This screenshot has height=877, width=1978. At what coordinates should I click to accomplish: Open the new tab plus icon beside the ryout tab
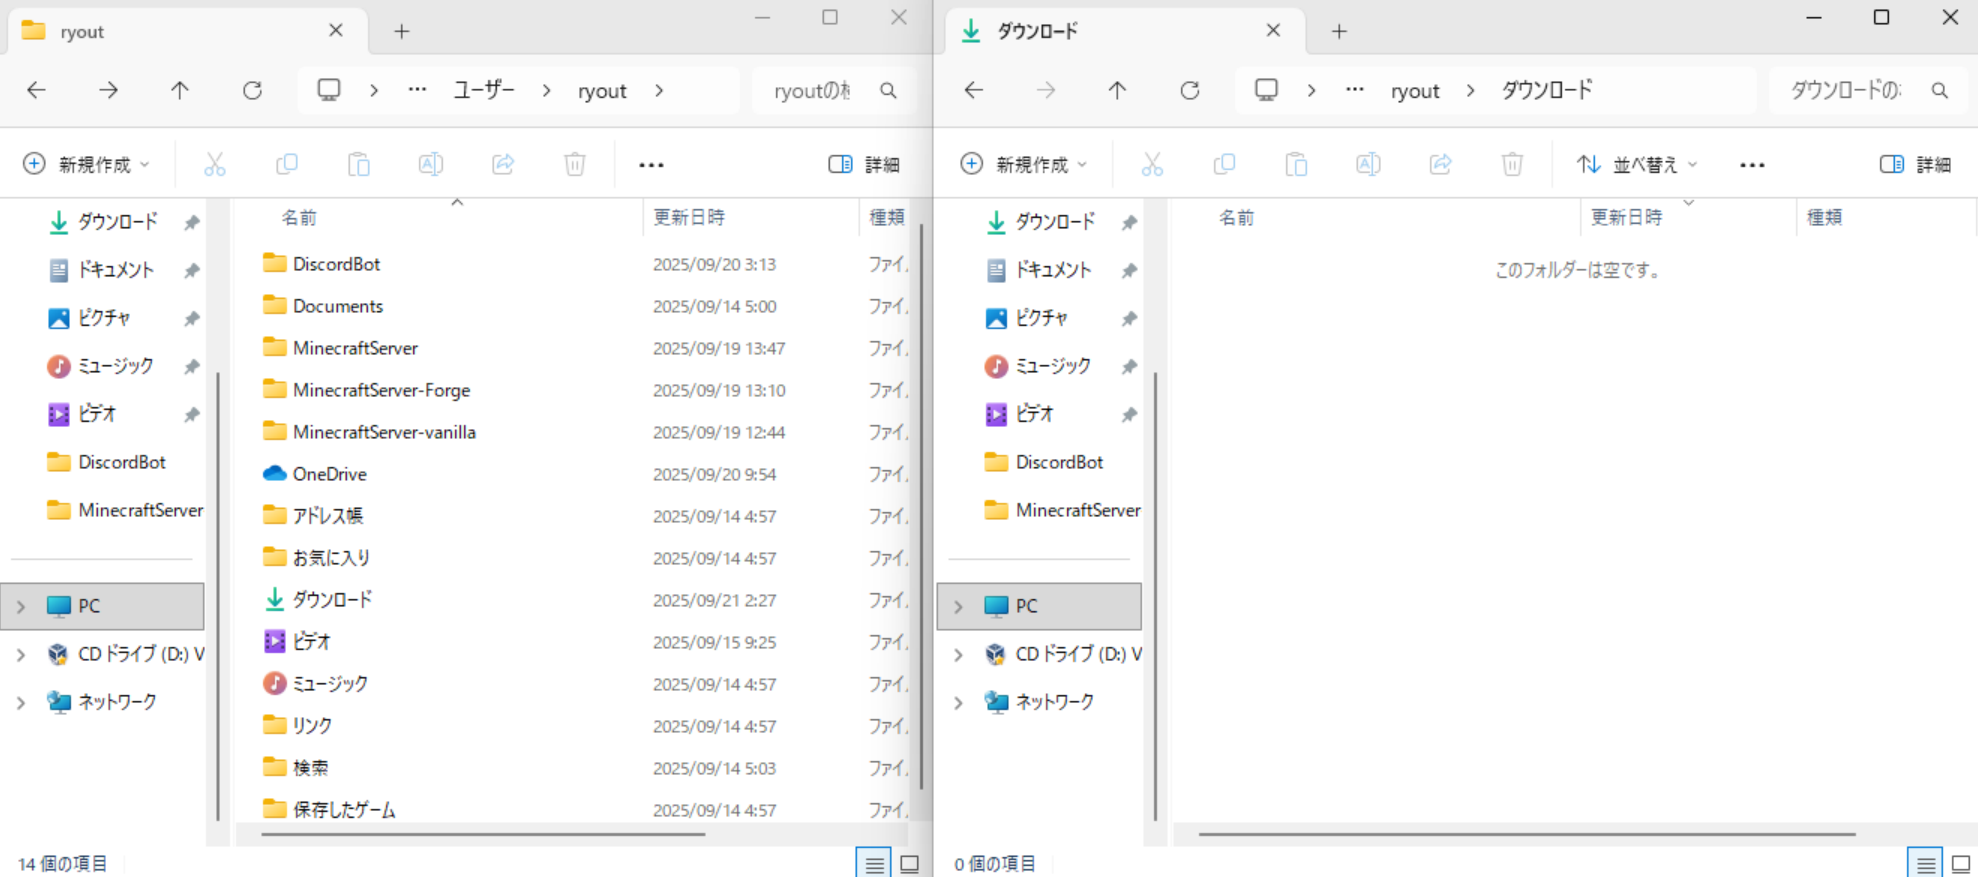tap(402, 32)
